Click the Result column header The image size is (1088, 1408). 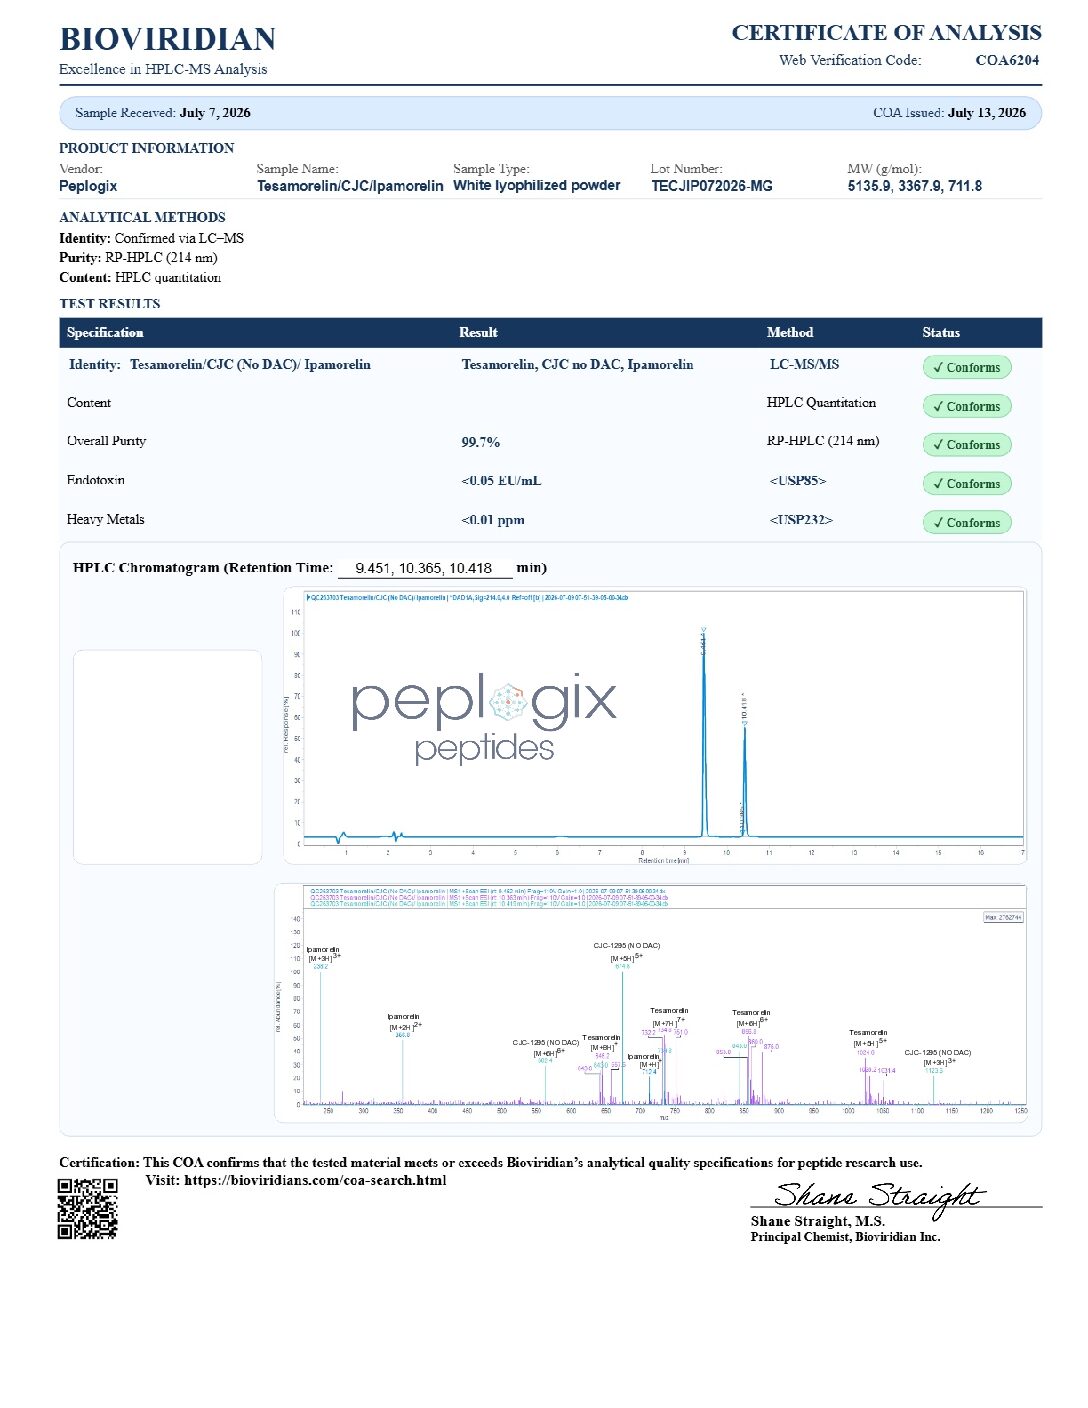[x=478, y=333]
